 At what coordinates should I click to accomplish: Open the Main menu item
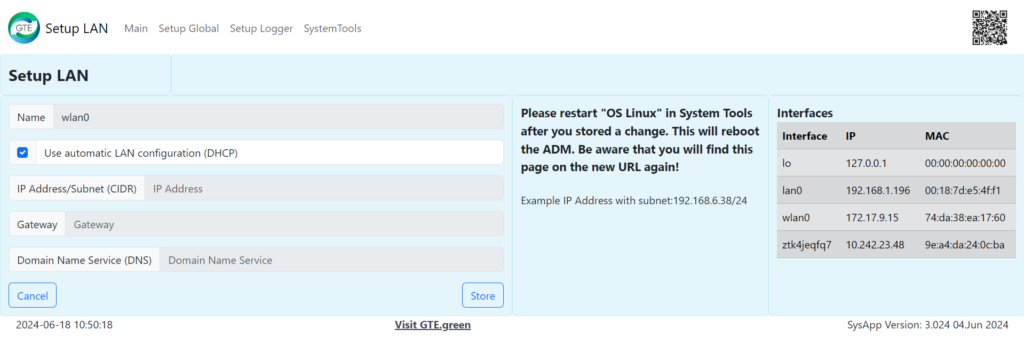coord(136,29)
